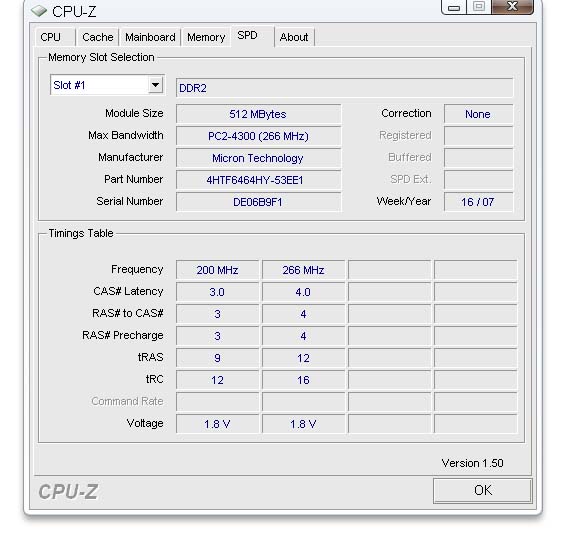Screen dimensions: 583x541
Task: Click the Memory Slot Selection group label
Action: point(101,57)
